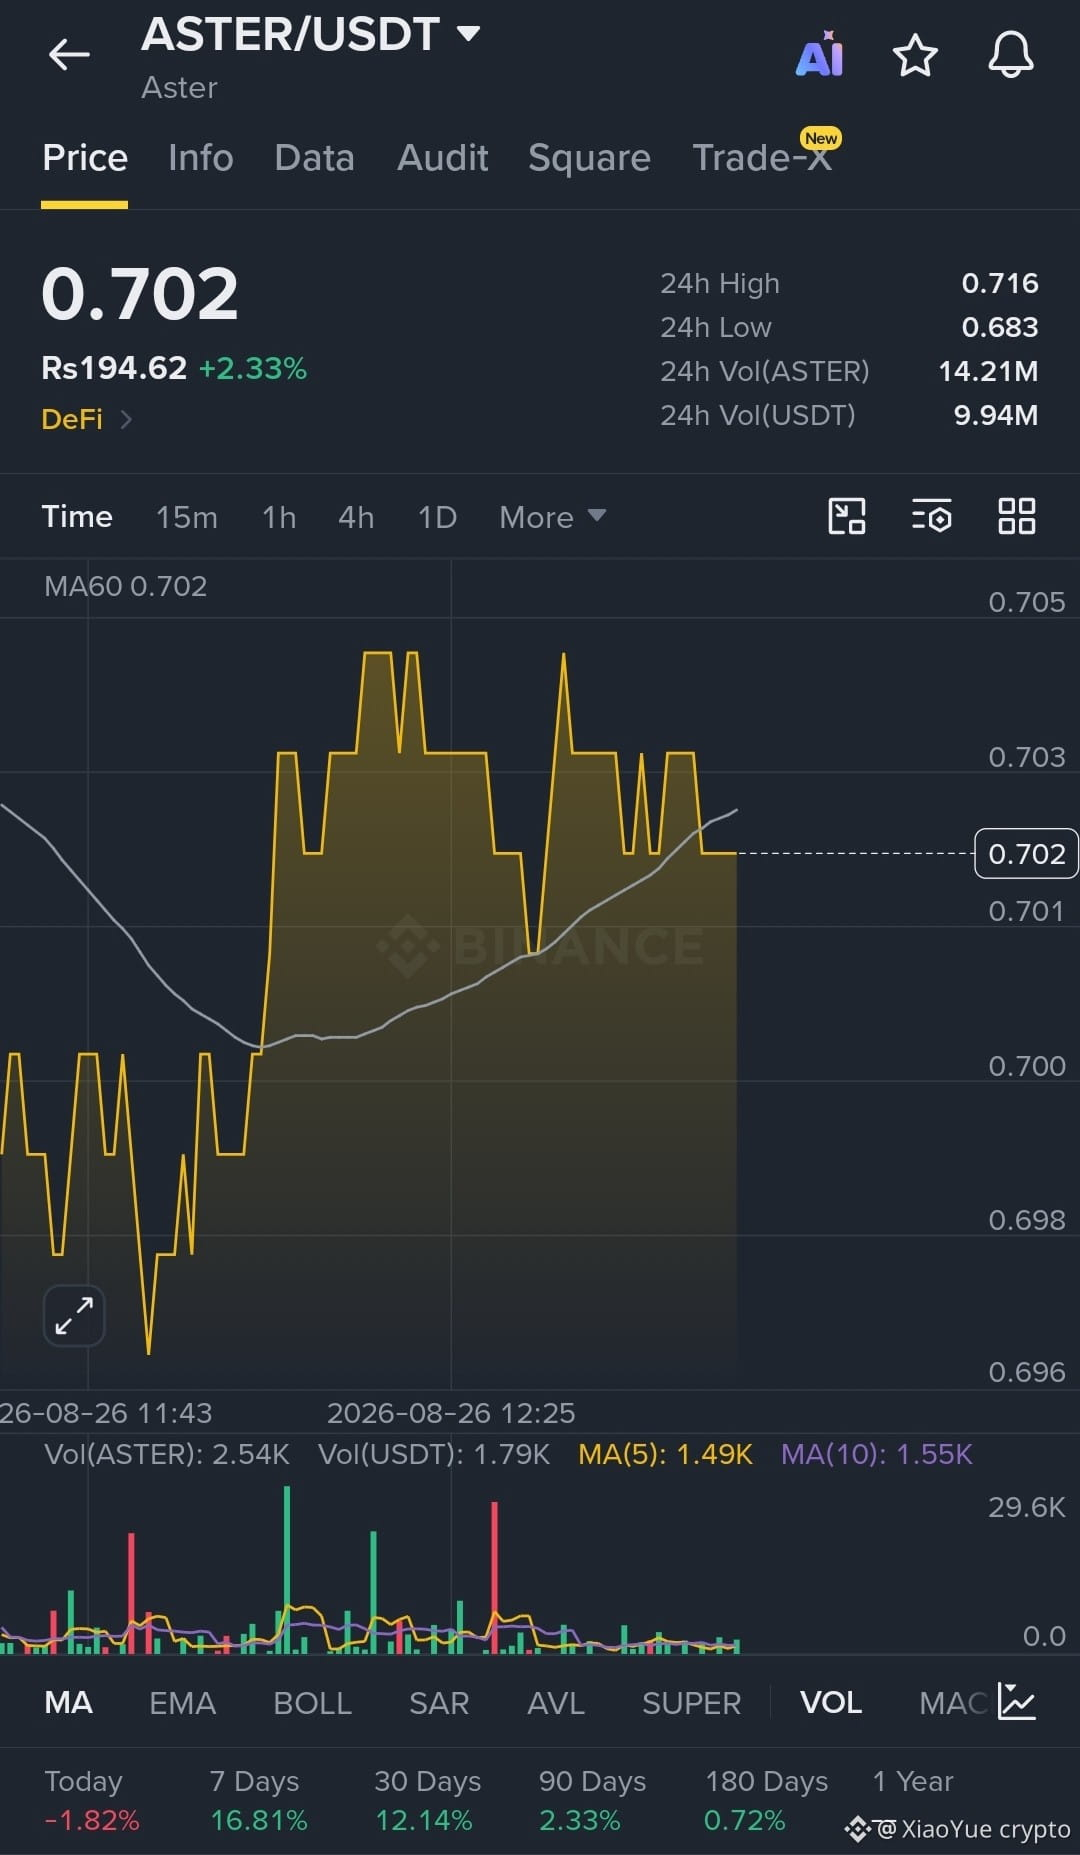Viewport: 1080px width, 1855px height.
Task: Select the 1h interval
Action: coord(279,517)
